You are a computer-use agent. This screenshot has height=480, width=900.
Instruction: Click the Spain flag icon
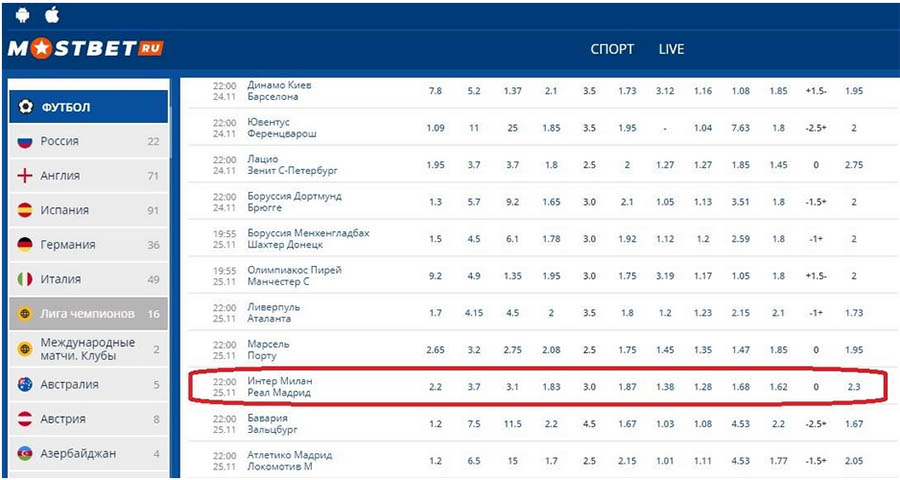point(25,210)
